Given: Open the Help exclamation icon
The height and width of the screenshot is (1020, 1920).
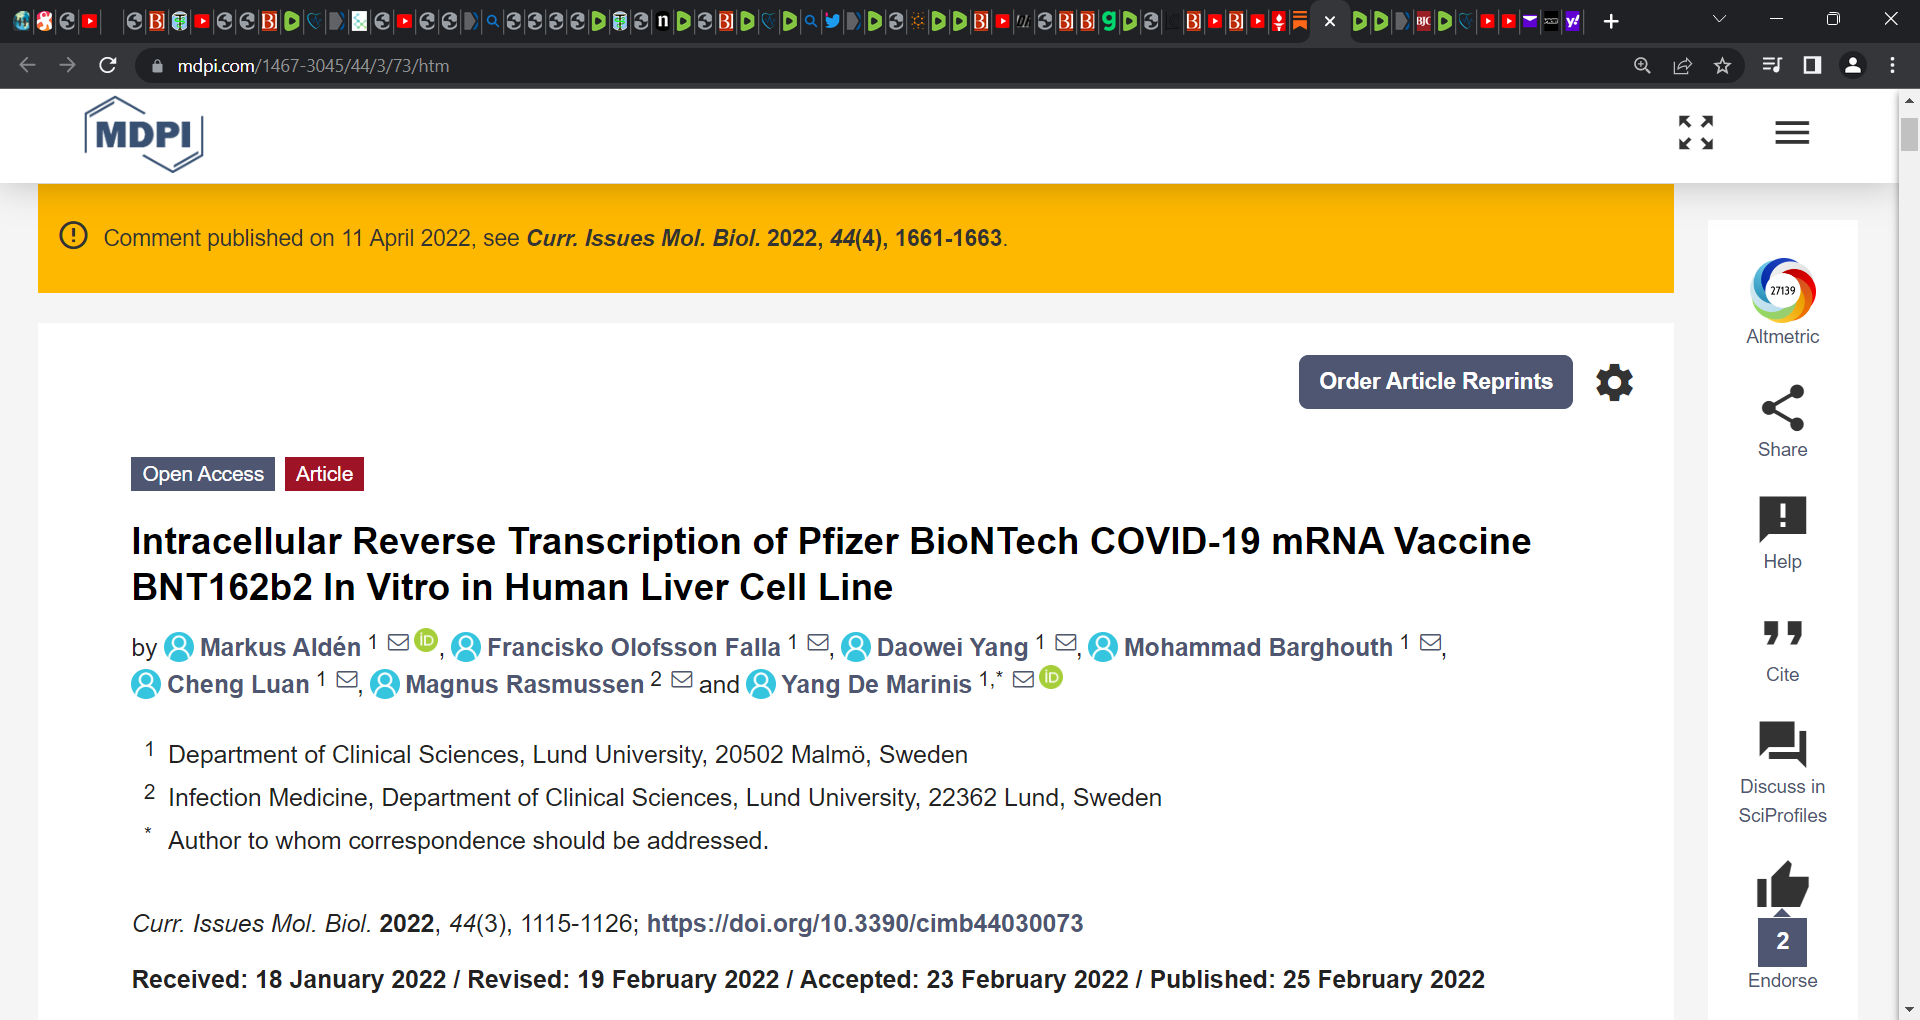Looking at the screenshot, I should 1783,519.
